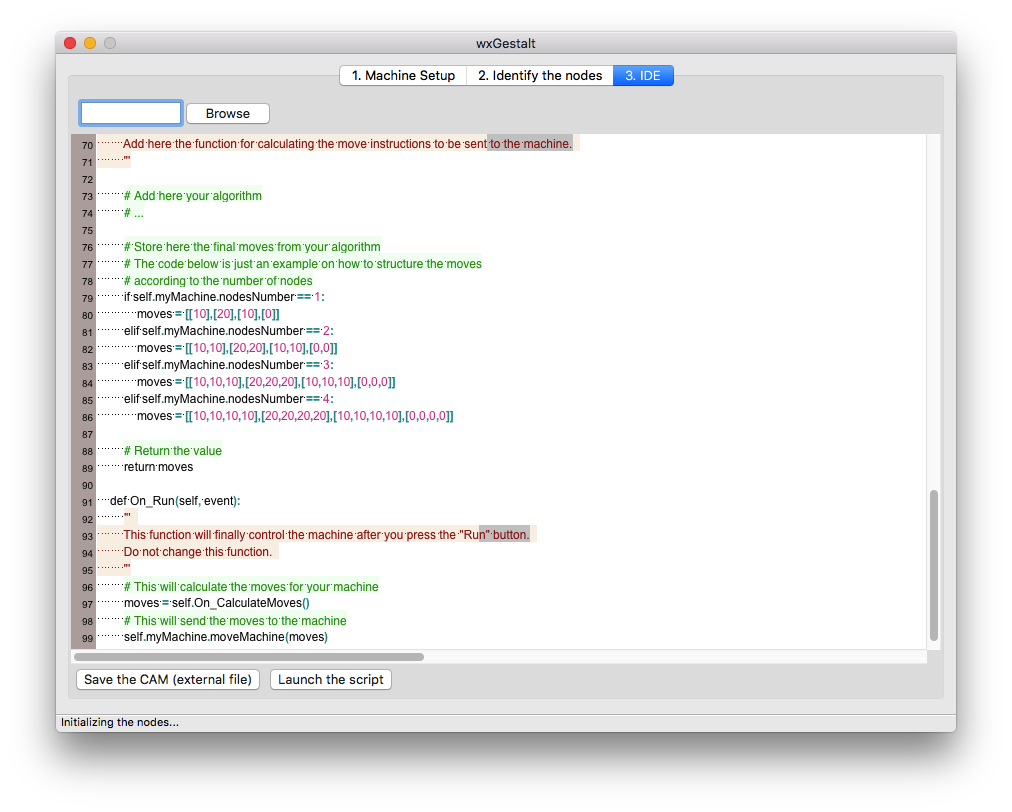Click the 'Initializing the nodes...' status bar text

[x=120, y=722]
